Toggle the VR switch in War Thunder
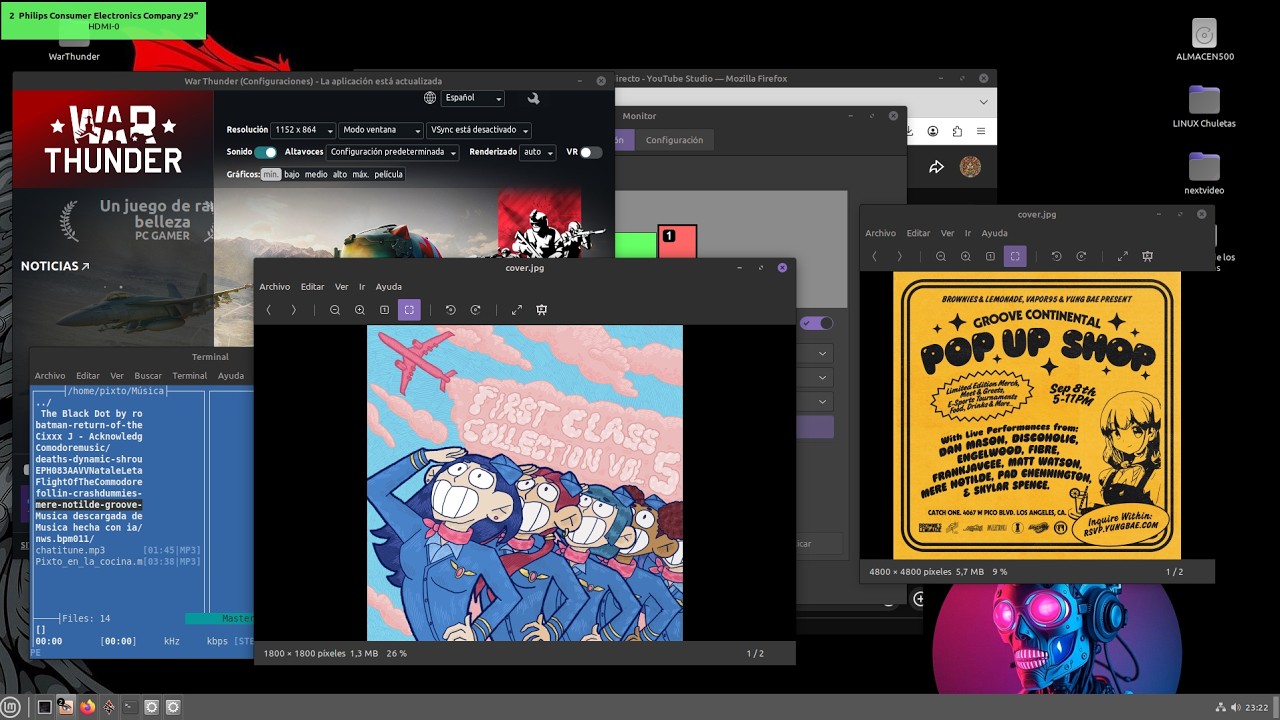The width and height of the screenshot is (1280, 720). 591,152
